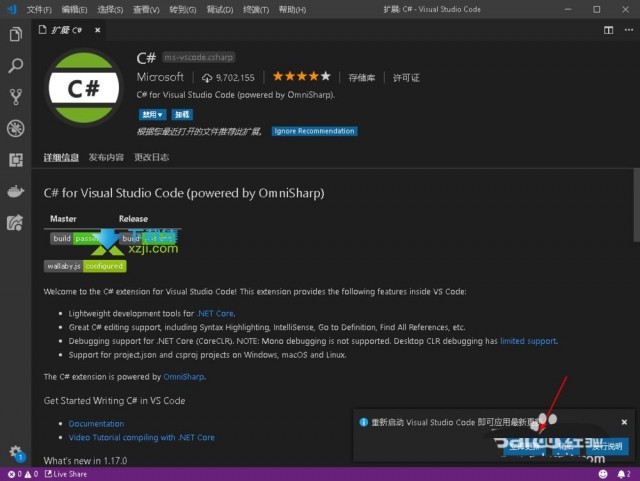
Task: Click the info icon in the restart notification
Action: coord(363,422)
